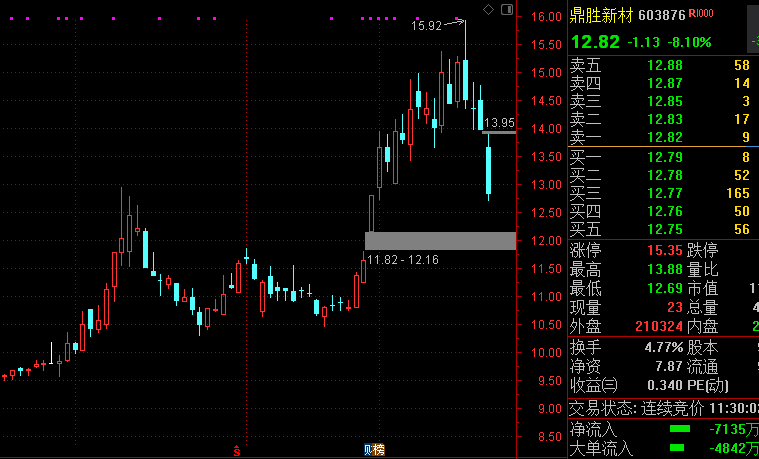Click the stock name 鼎胜新材

tap(601, 16)
